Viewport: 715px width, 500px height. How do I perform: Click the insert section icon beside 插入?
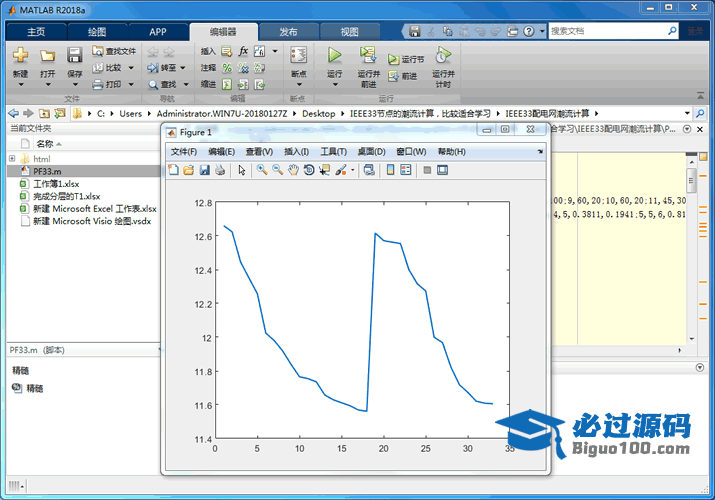(x=226, y=52)
